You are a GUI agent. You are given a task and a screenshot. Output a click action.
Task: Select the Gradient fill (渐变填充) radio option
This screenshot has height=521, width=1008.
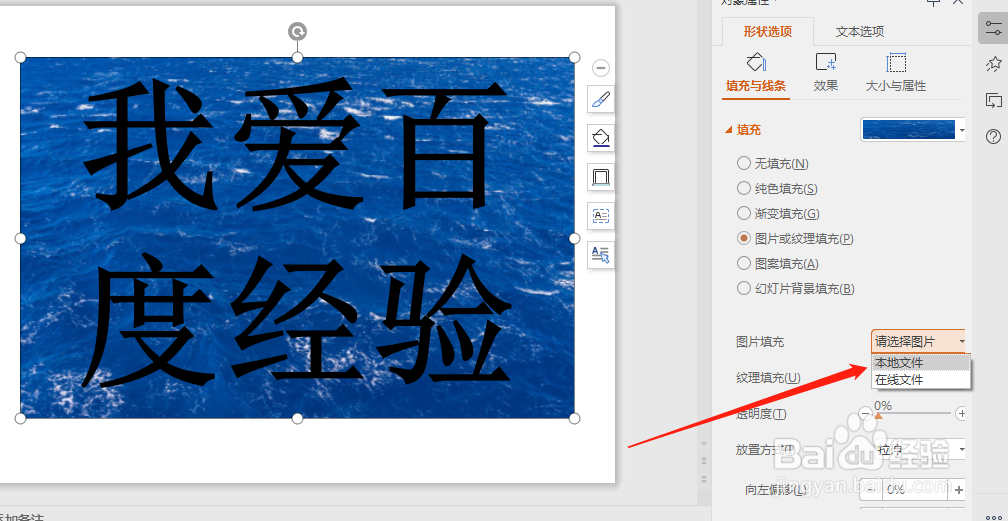tap(744, 214)
